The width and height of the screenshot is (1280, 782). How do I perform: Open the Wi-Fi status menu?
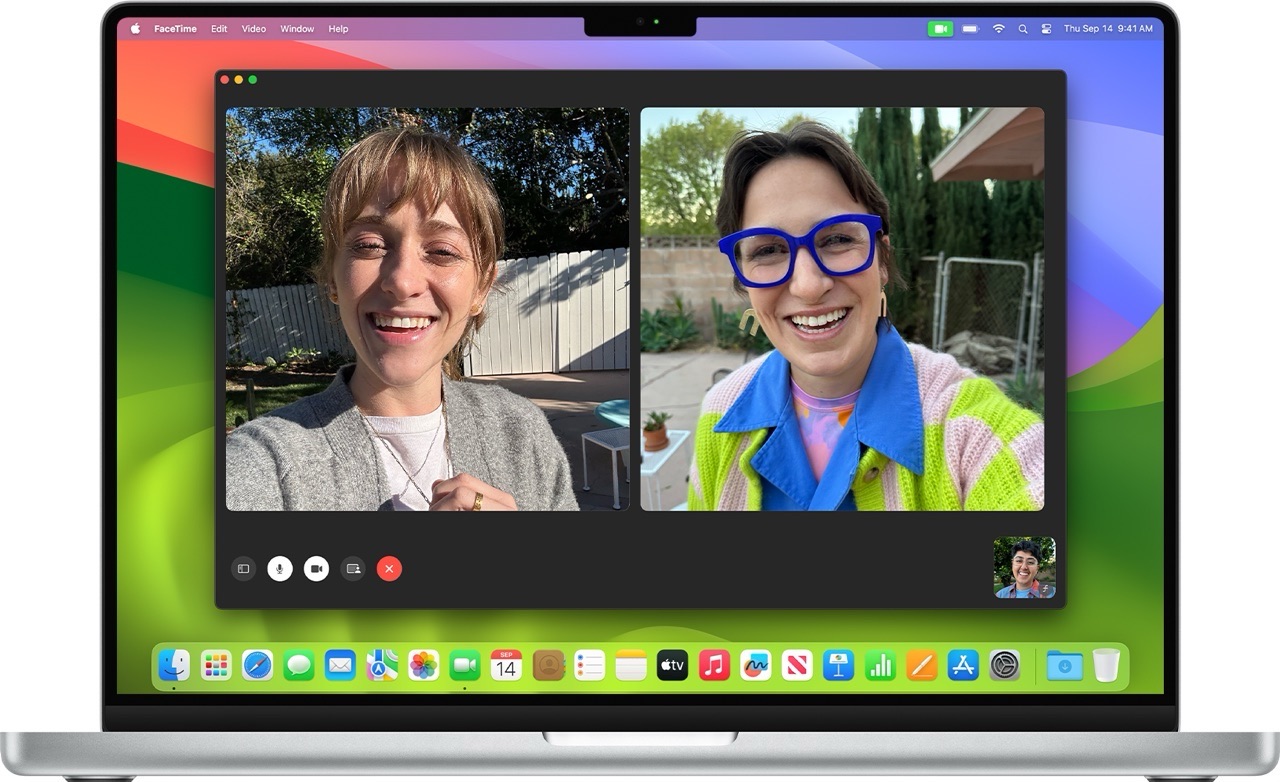point(998,29)
